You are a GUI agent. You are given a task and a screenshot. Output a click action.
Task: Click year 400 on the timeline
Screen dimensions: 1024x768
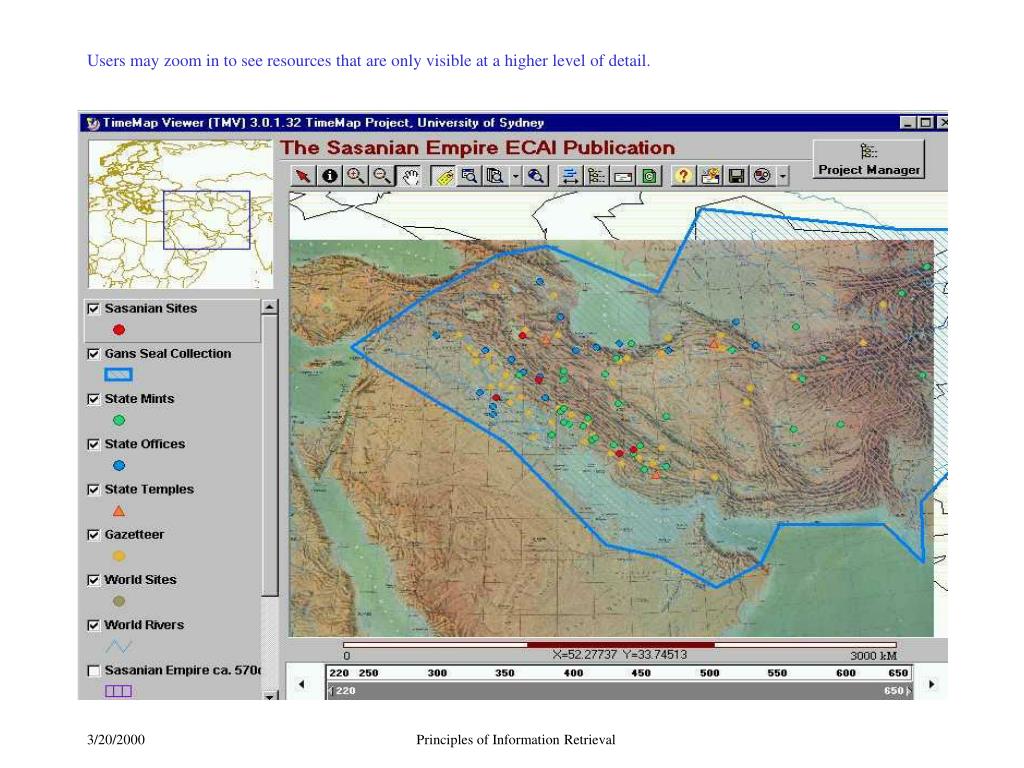(x=573, y=673)
